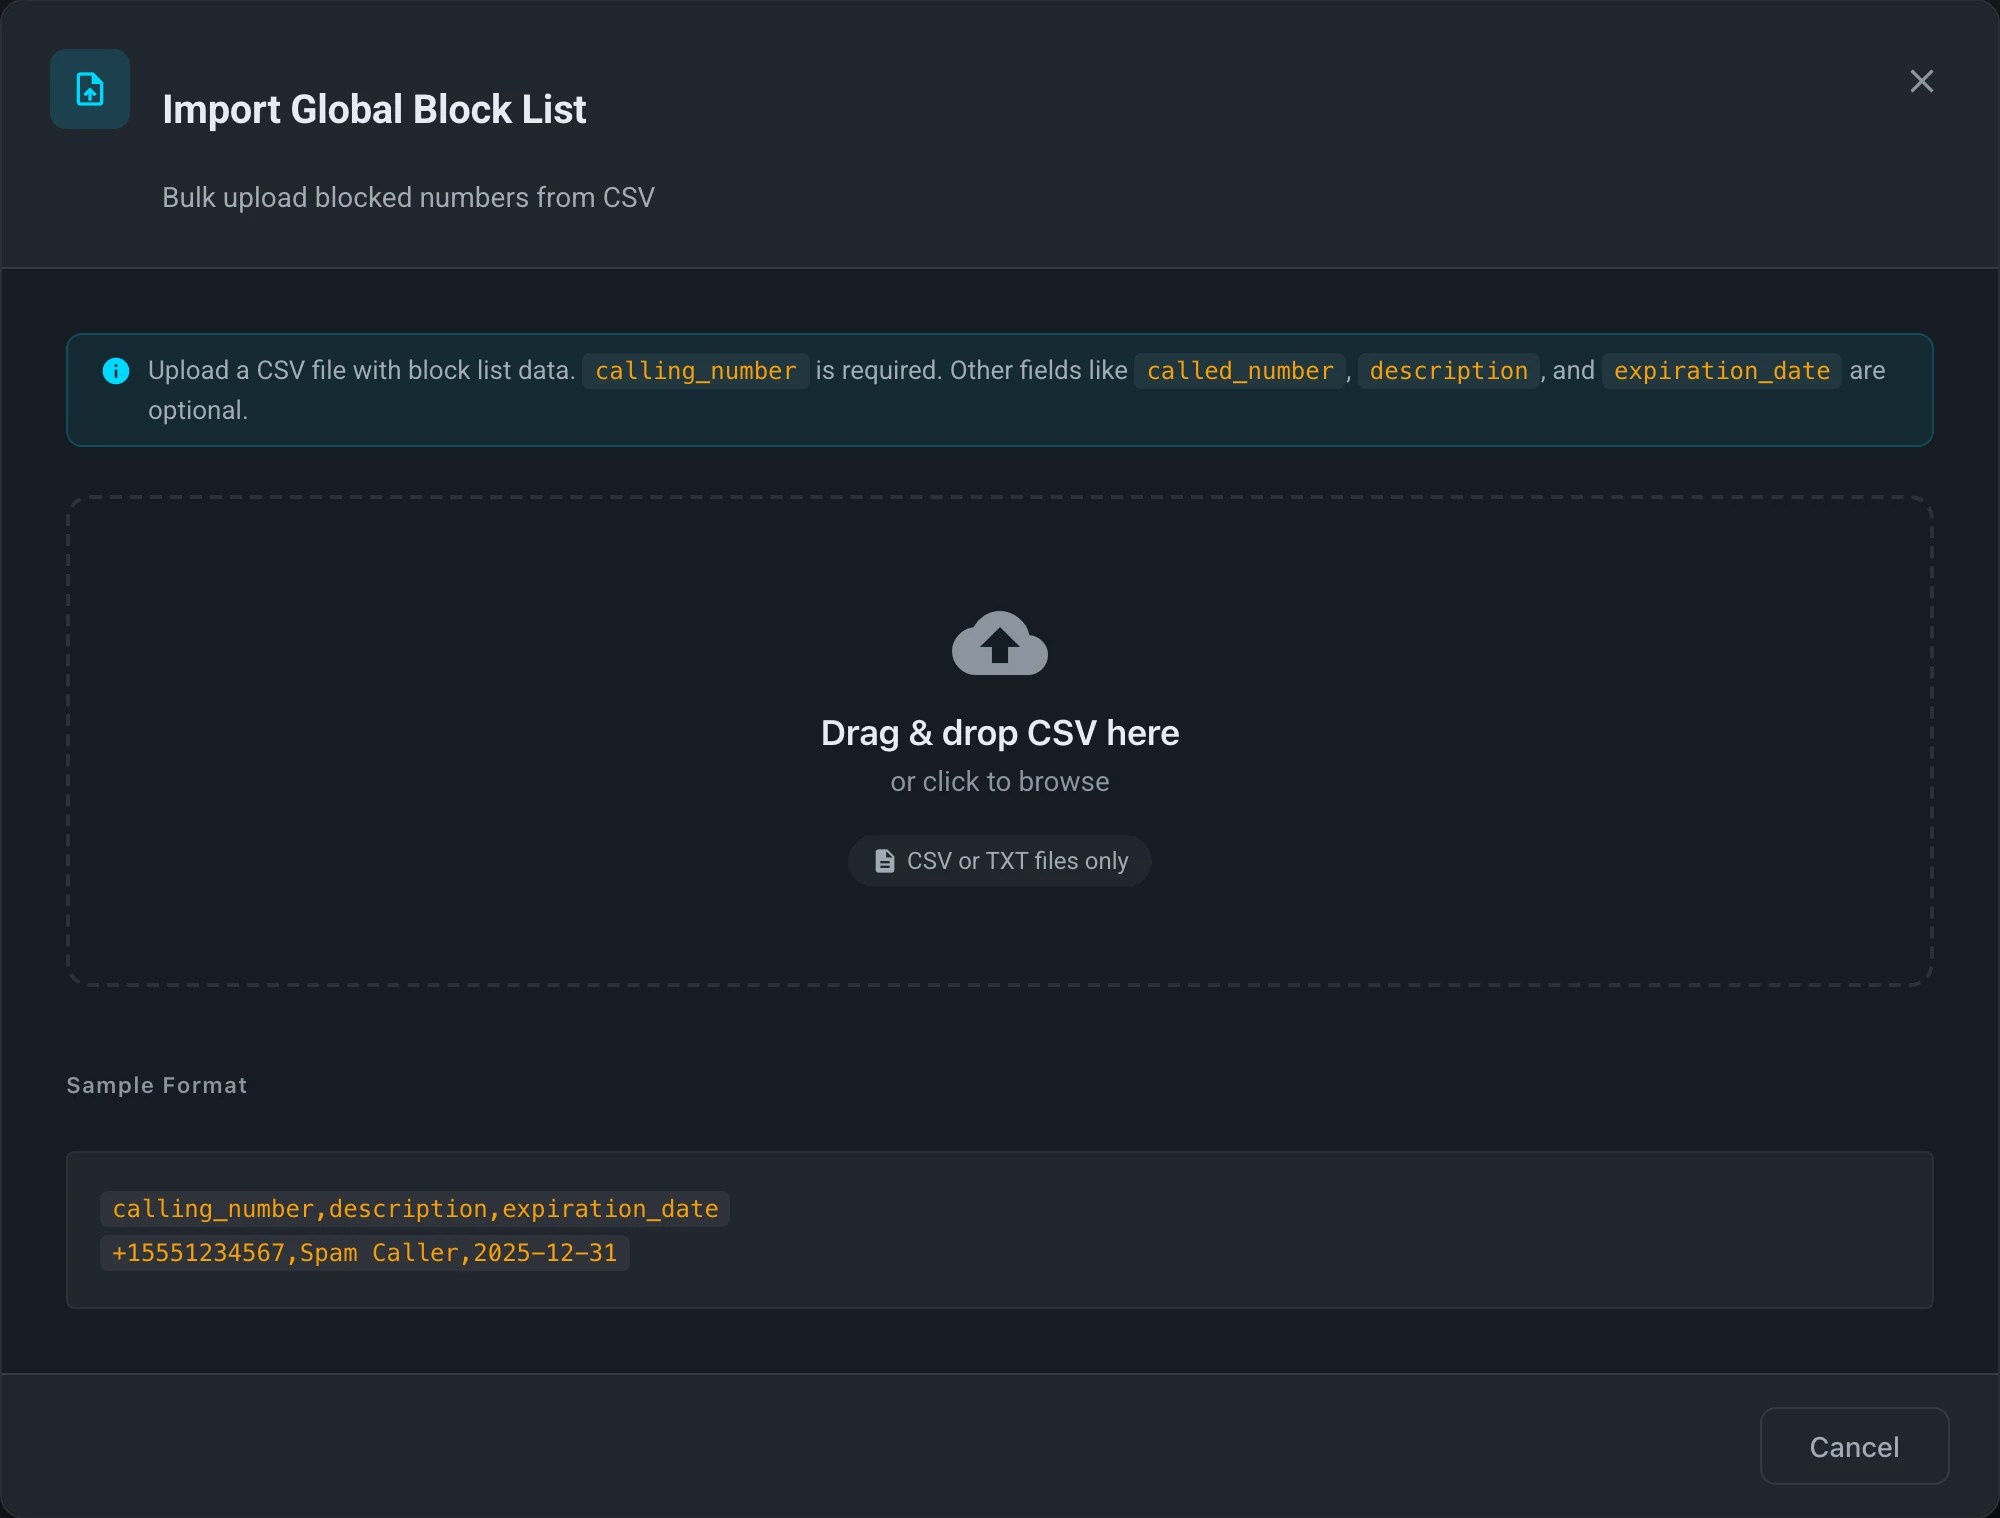Click the sample format code box background
This screenshot has height=1518, width=2000.
[1300, 1230]
